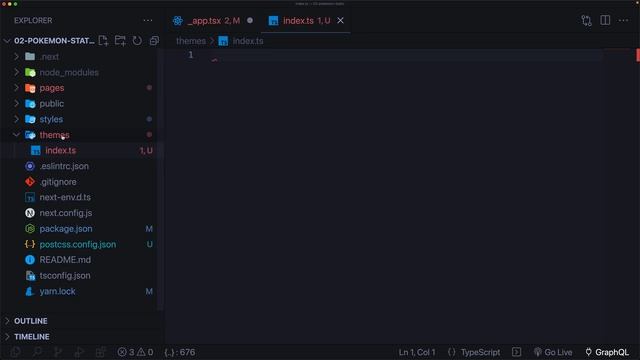The image size is (640, 360).
Task: Close the index.ts tab
Action: (340, 20)
